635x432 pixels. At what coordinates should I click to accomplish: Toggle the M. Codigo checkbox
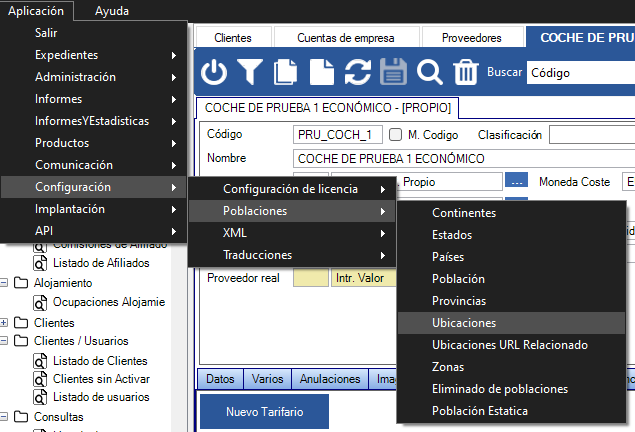pos(396,135)
